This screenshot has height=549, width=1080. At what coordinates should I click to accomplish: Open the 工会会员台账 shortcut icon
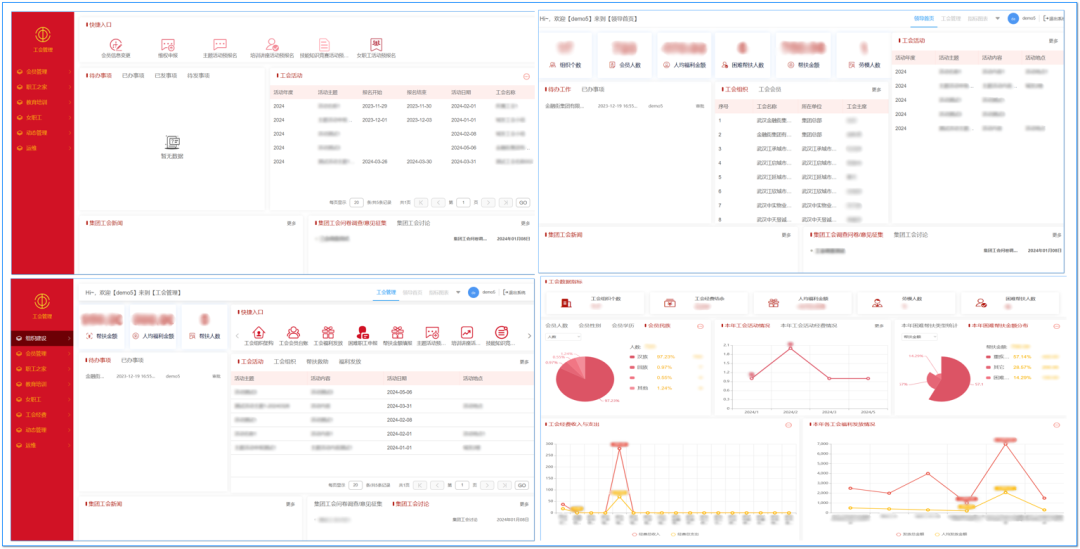(293, 333)
